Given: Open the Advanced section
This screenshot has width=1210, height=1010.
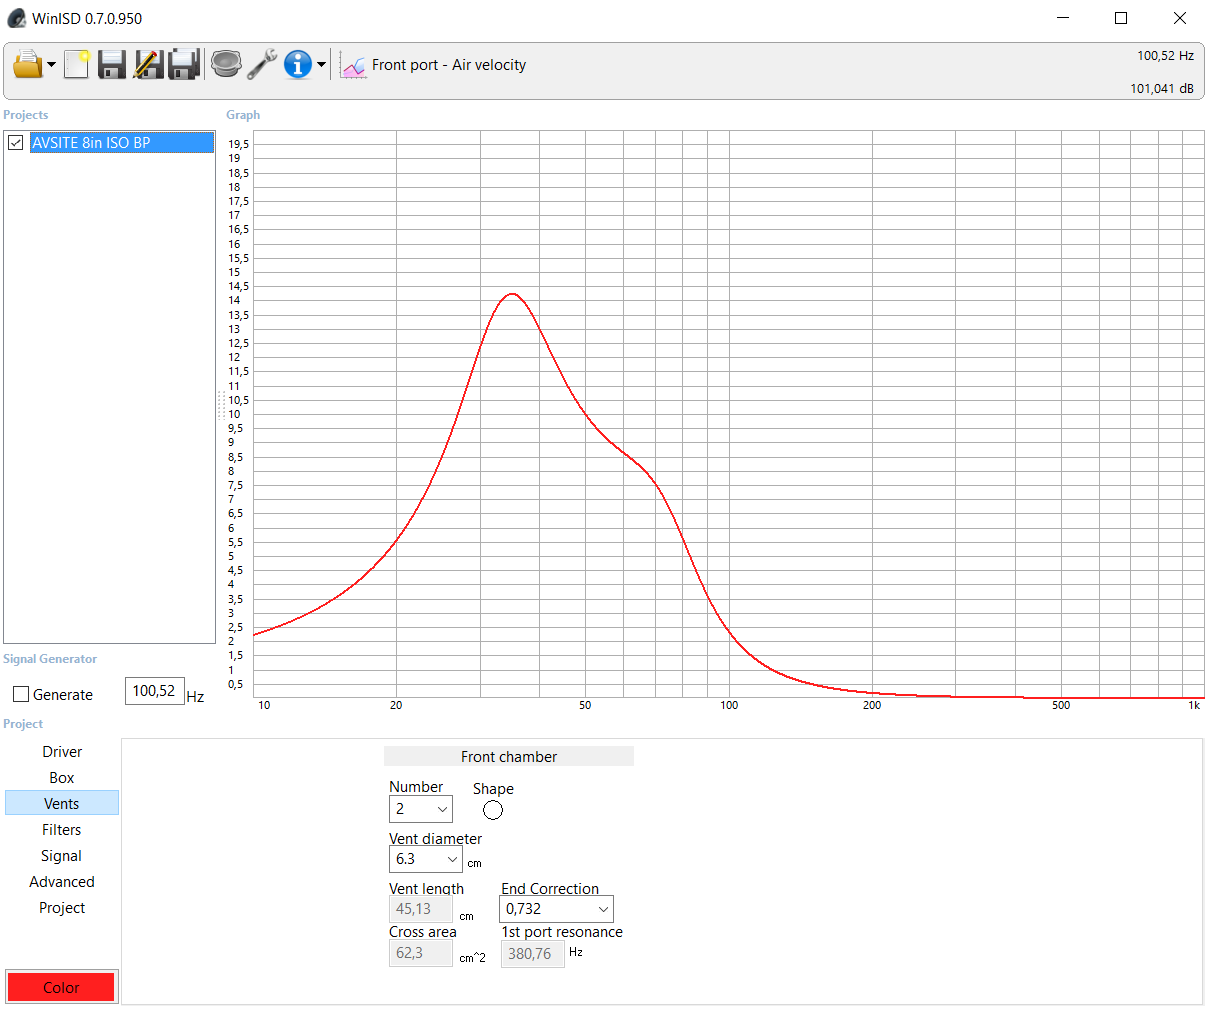Looking at the screenshot, I should pyautogui.click(x=62, y=882).
